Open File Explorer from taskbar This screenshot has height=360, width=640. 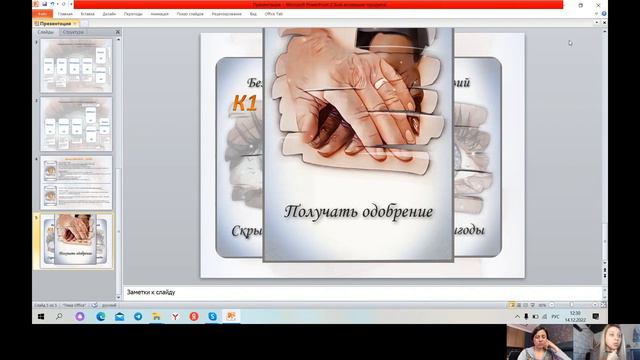tap(156, 316)
